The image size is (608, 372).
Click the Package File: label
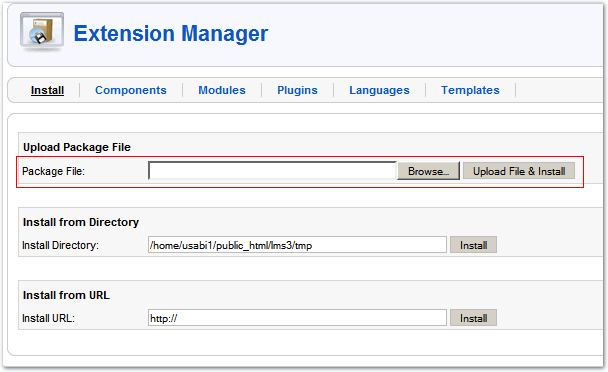coord(54,171)
